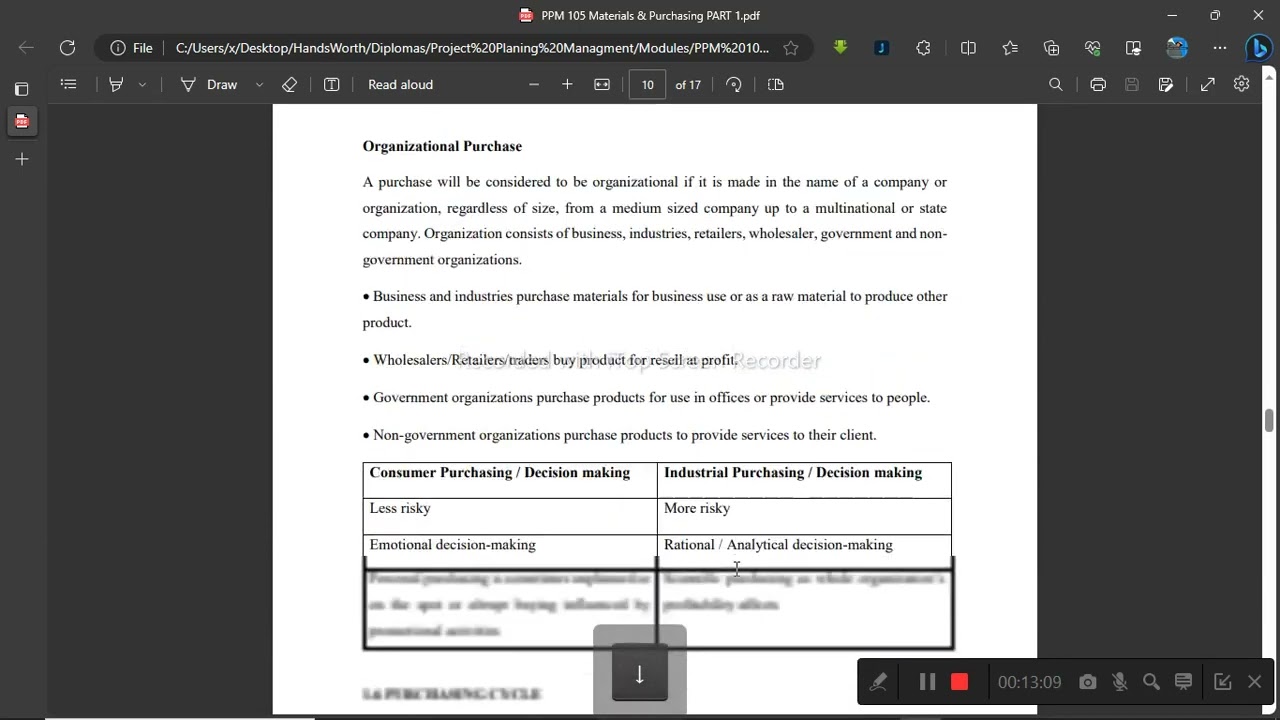Show the PDF table of contents

click(x=68, y=84)
